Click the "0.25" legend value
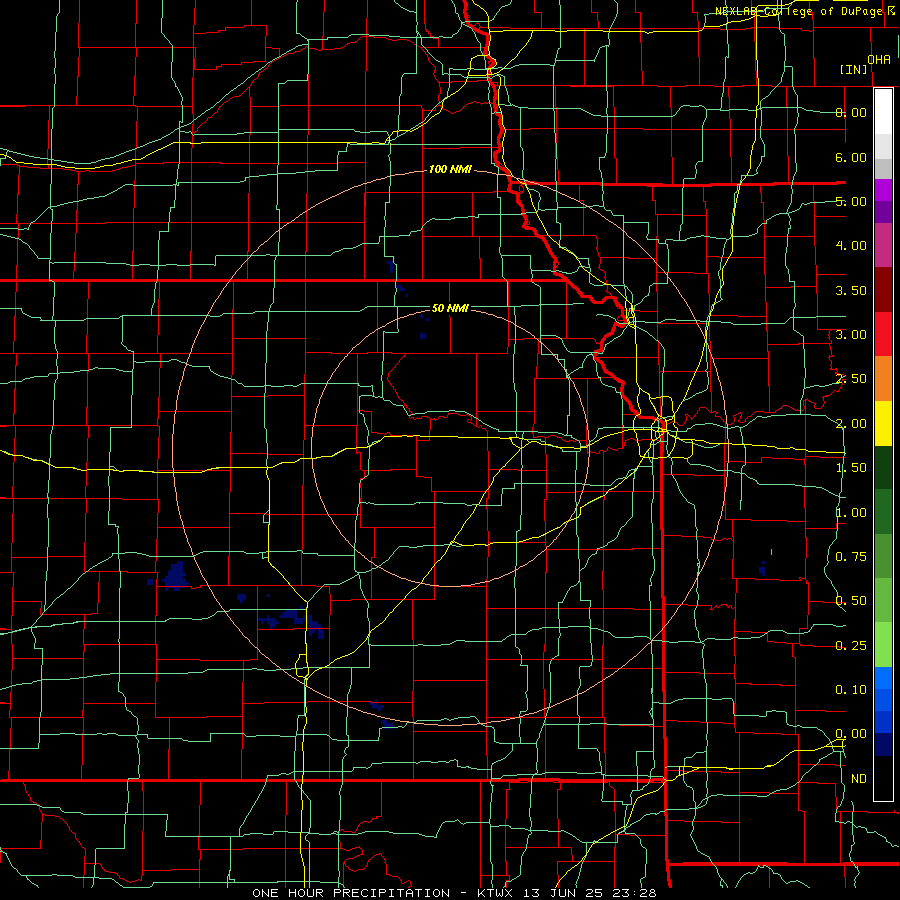This screenshot has height=900, width=900. click(851, 646)
